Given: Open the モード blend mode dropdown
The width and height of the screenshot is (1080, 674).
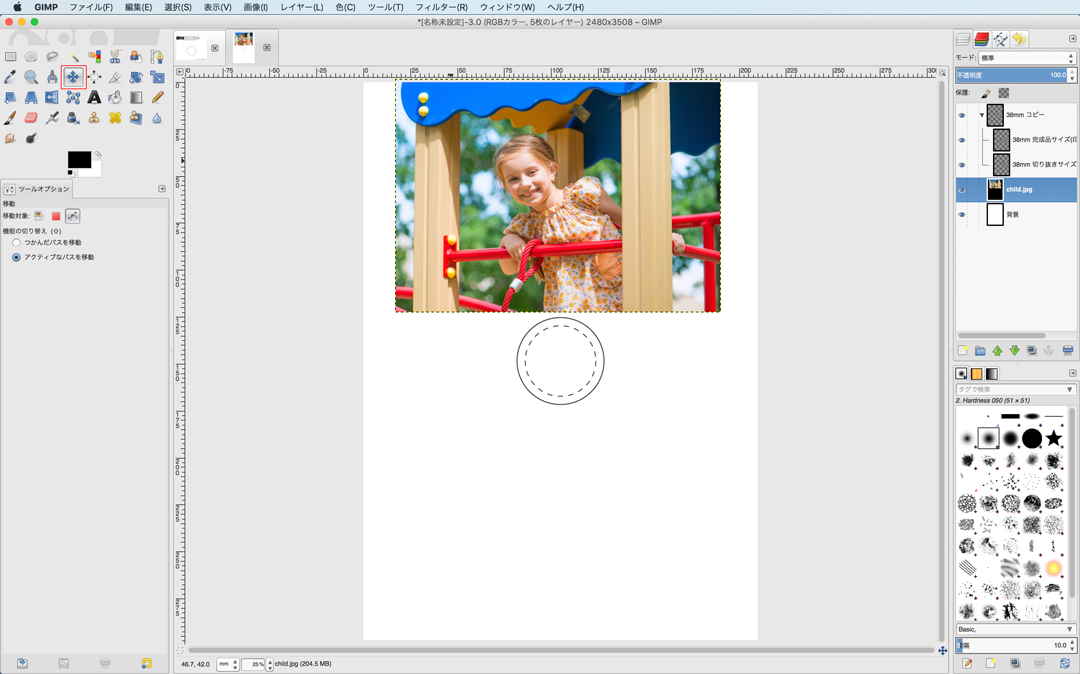Looking at the screenshot, I should 1025,58.
